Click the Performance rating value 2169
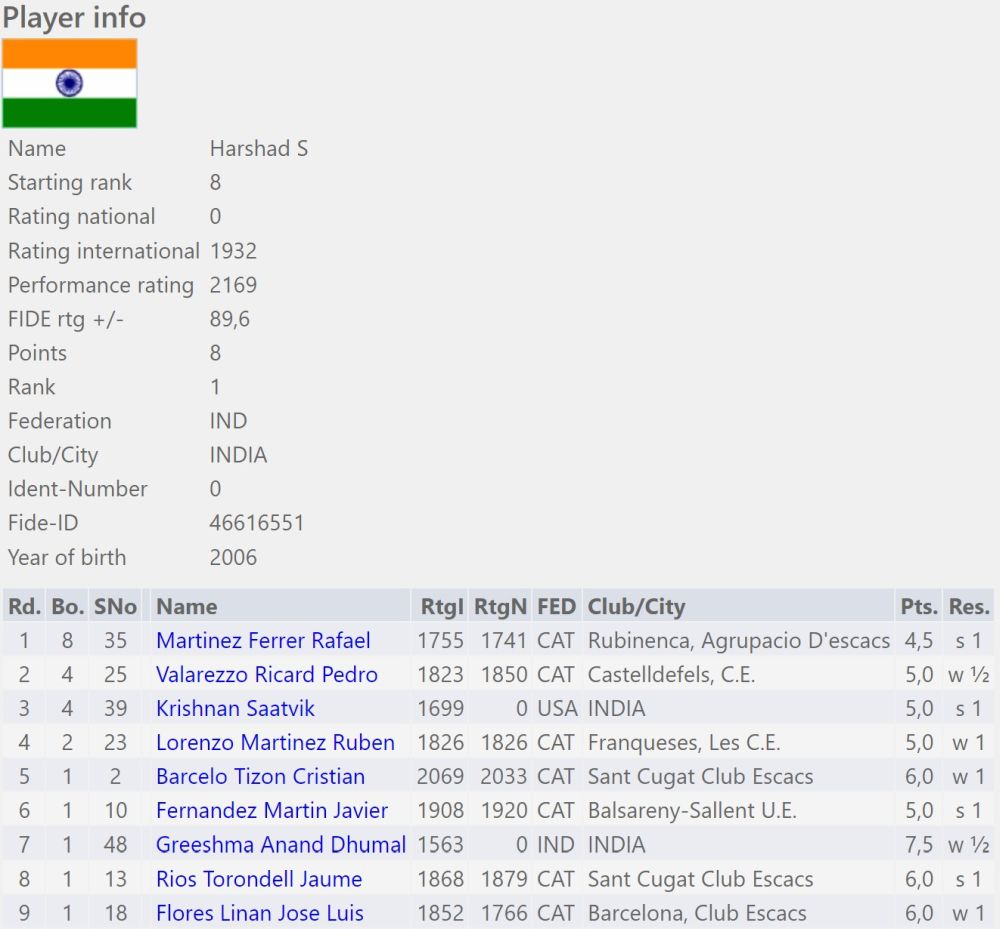The width and height of the screenshot is (1000, 929). 233,285
